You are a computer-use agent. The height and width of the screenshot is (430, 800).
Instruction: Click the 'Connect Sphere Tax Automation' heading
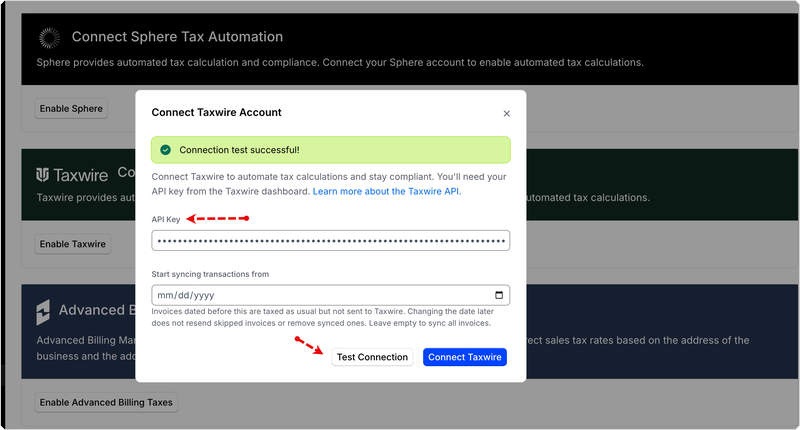(x=177, y=37)
